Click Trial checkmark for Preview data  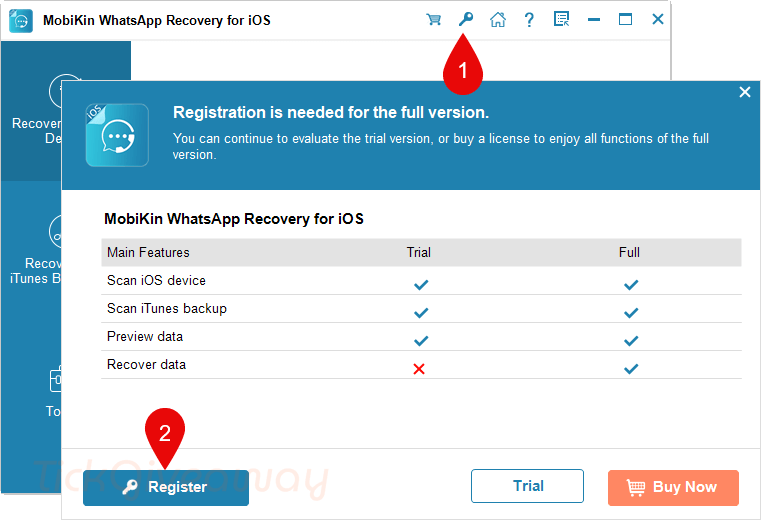pos(421,341)
